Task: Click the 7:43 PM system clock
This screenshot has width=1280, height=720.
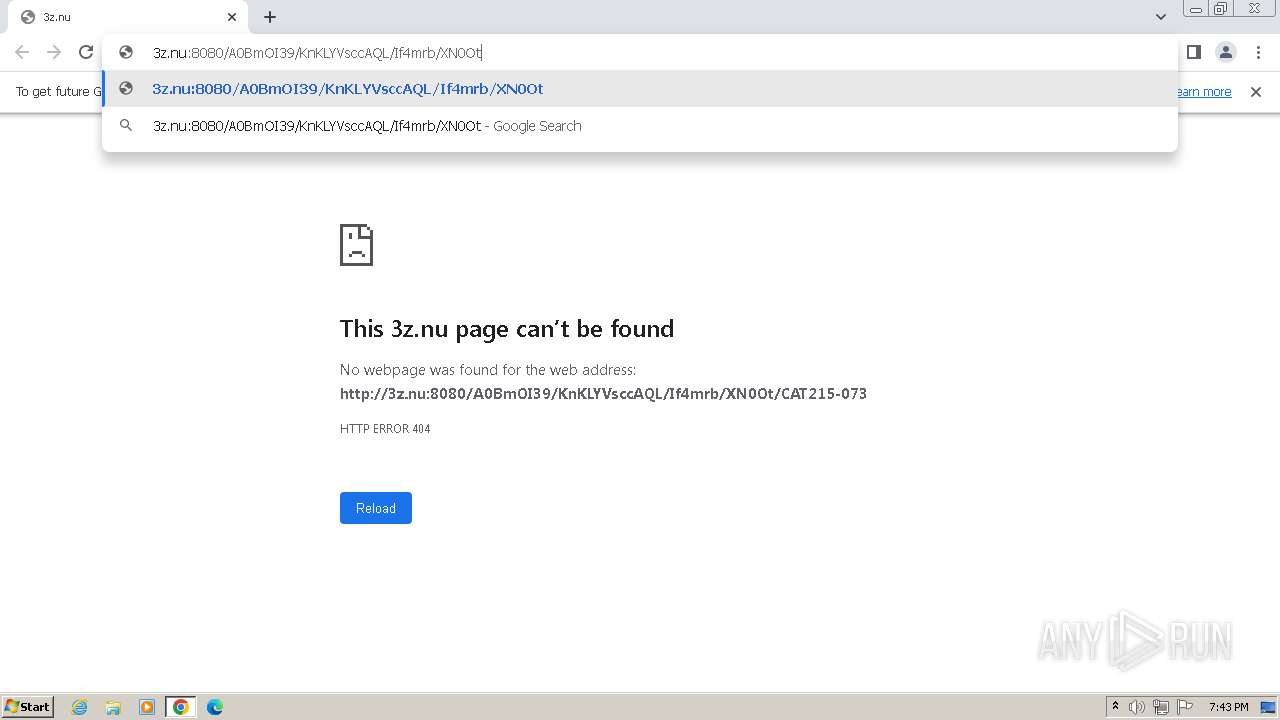Action: [x=1228, y=707]
